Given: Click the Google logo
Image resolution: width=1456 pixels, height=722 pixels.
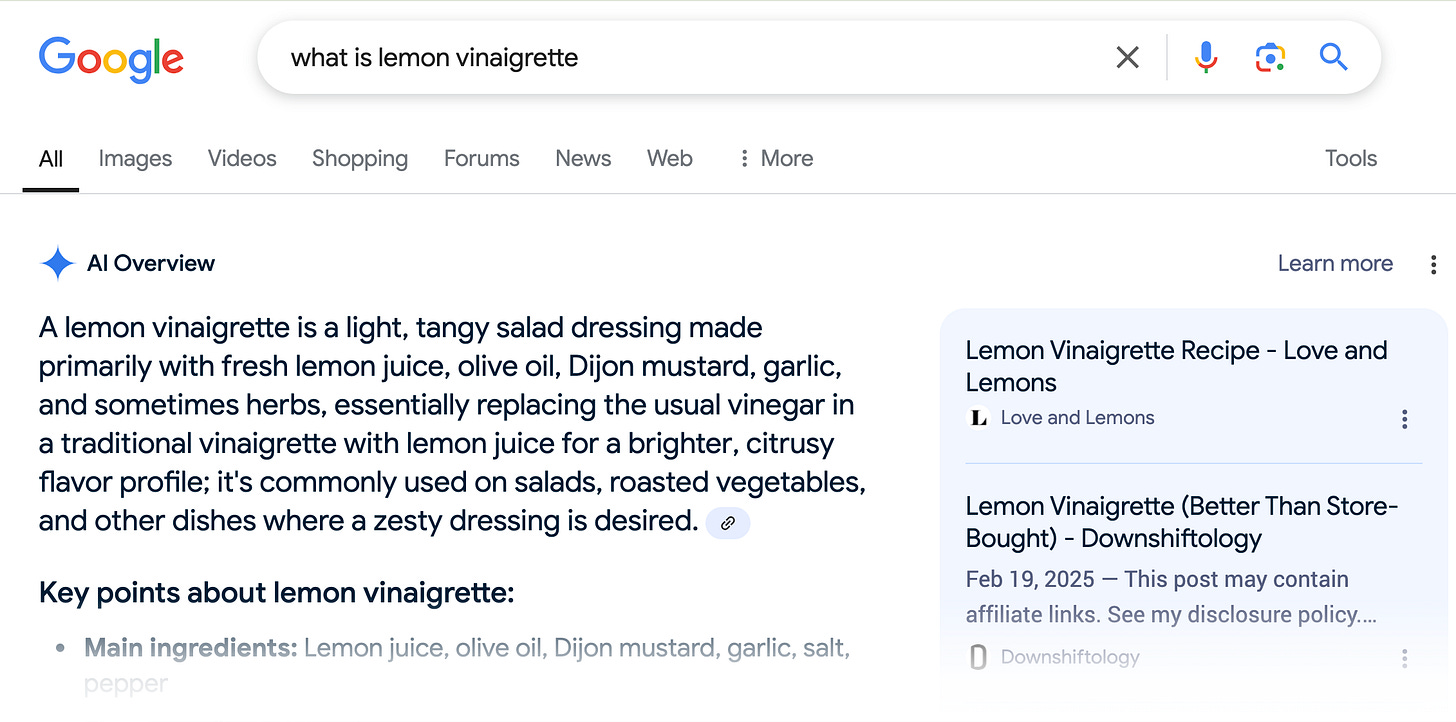Looking at the screenshot, I should [x=111, y=59].
